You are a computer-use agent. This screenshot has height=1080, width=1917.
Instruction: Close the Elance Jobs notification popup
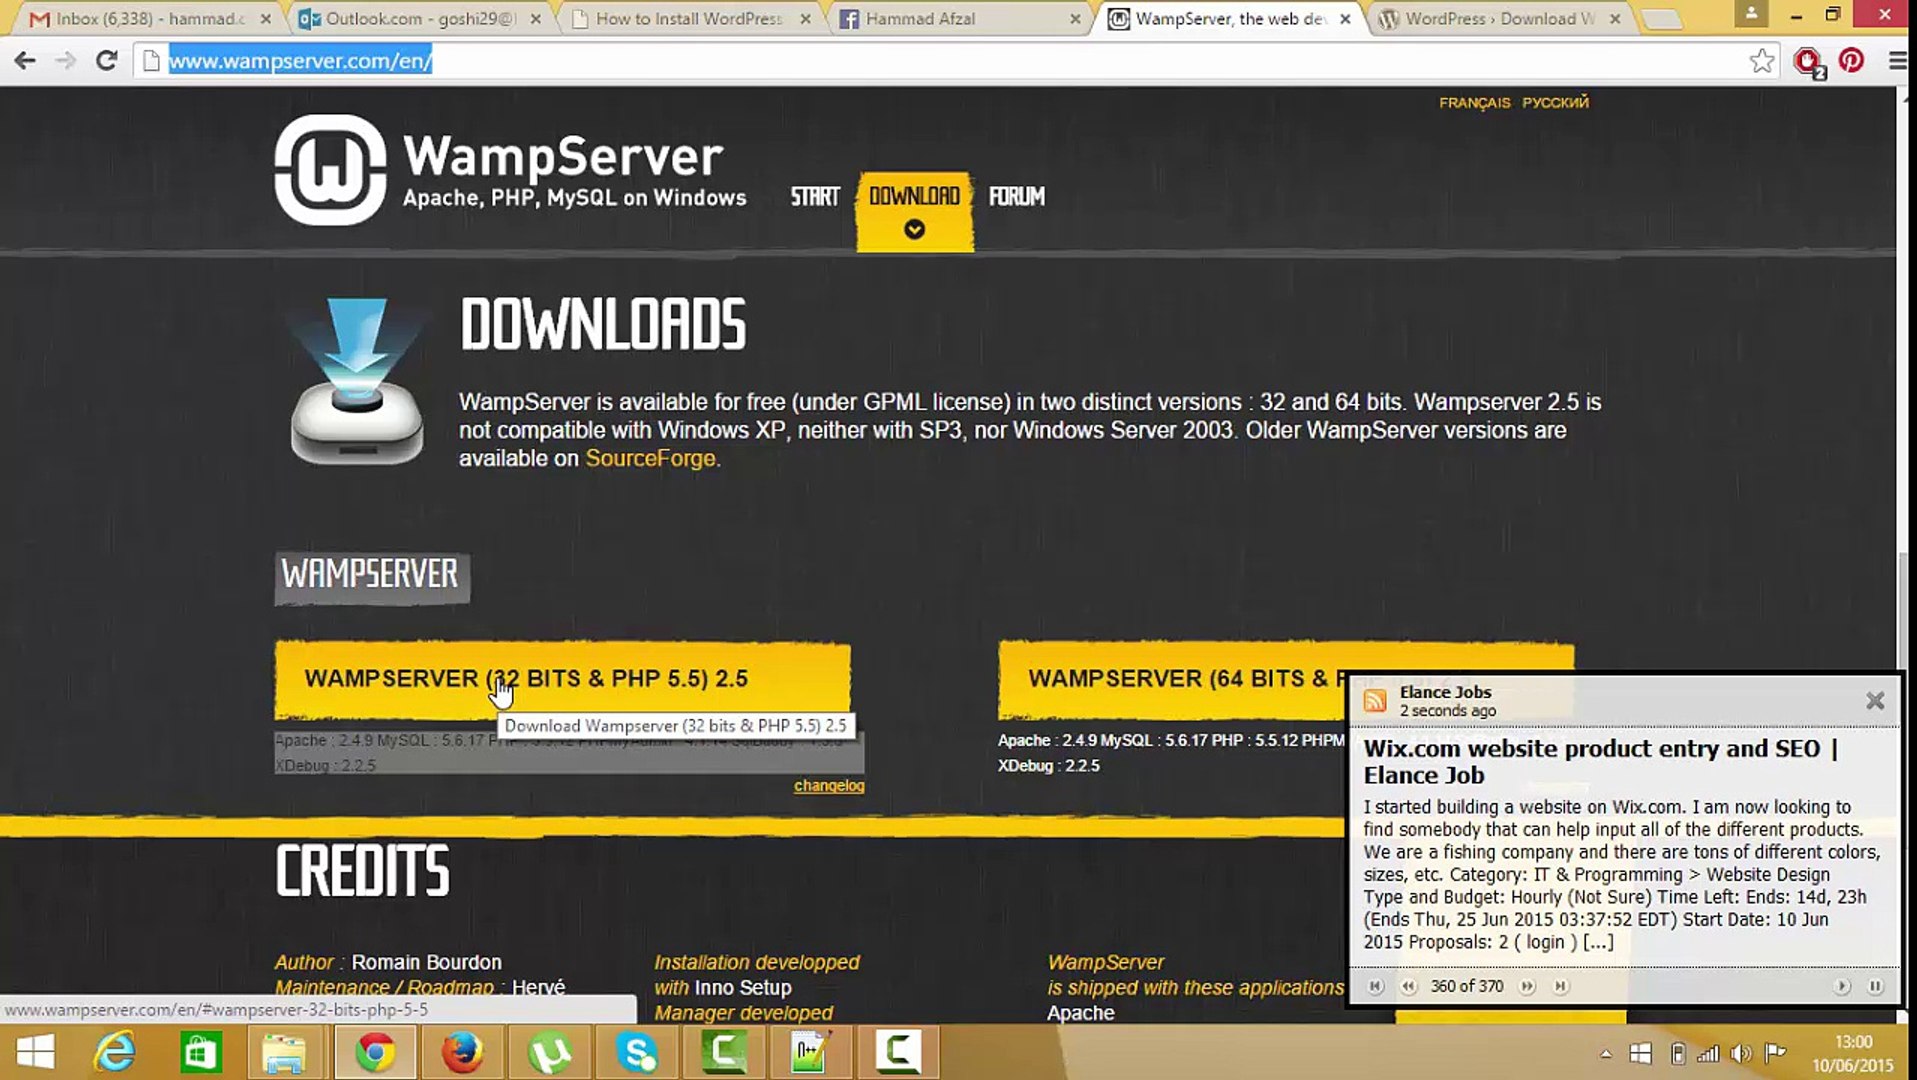tap(1875, 701)
